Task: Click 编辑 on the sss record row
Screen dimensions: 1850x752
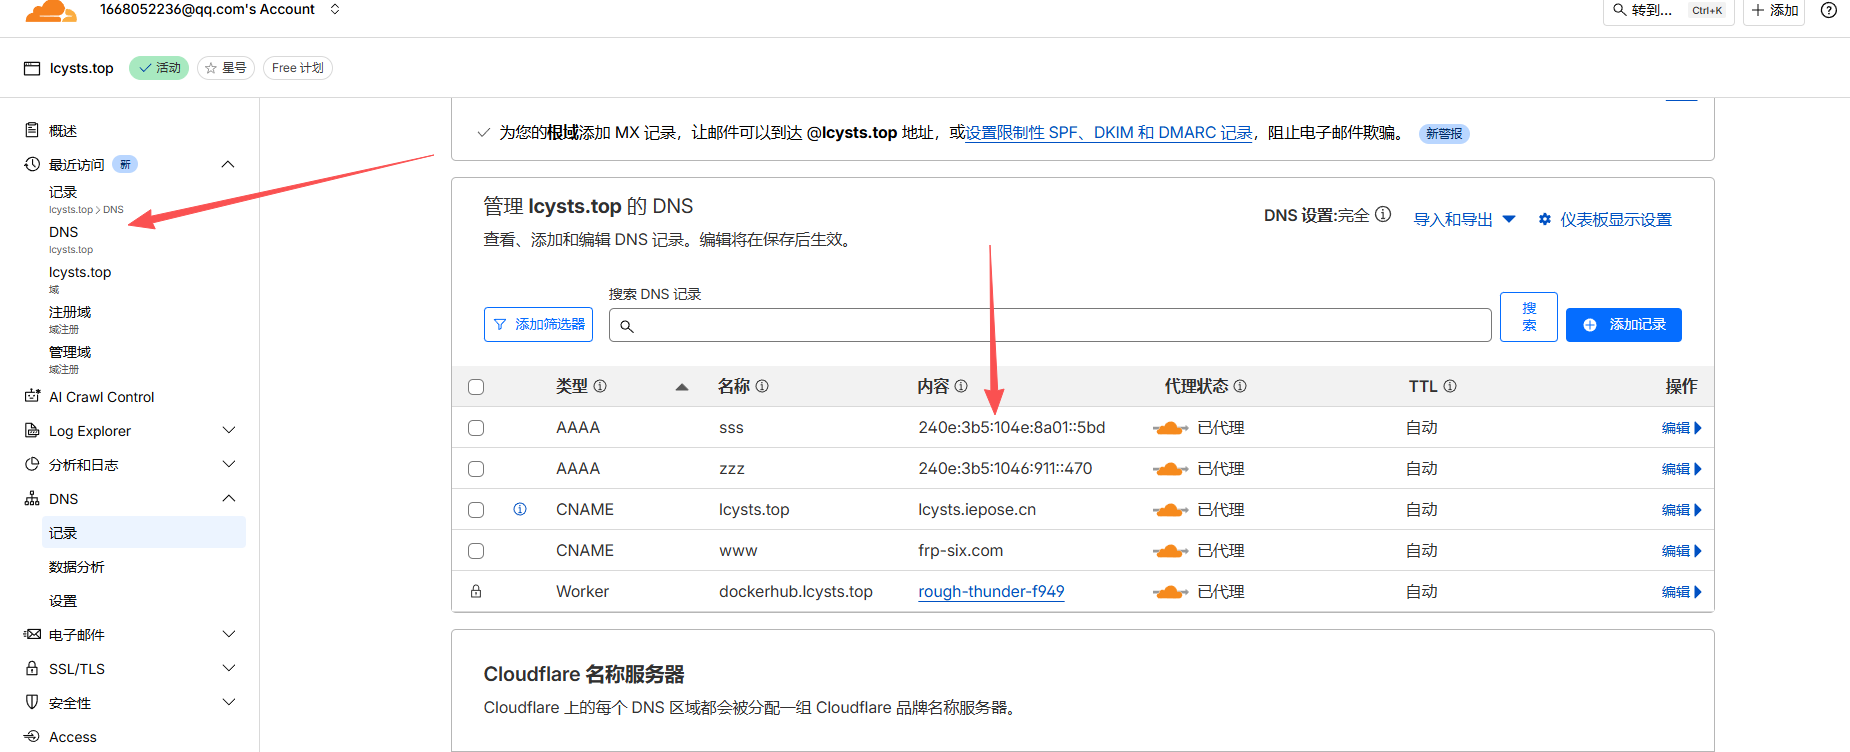Action: tap(1681, 428)
